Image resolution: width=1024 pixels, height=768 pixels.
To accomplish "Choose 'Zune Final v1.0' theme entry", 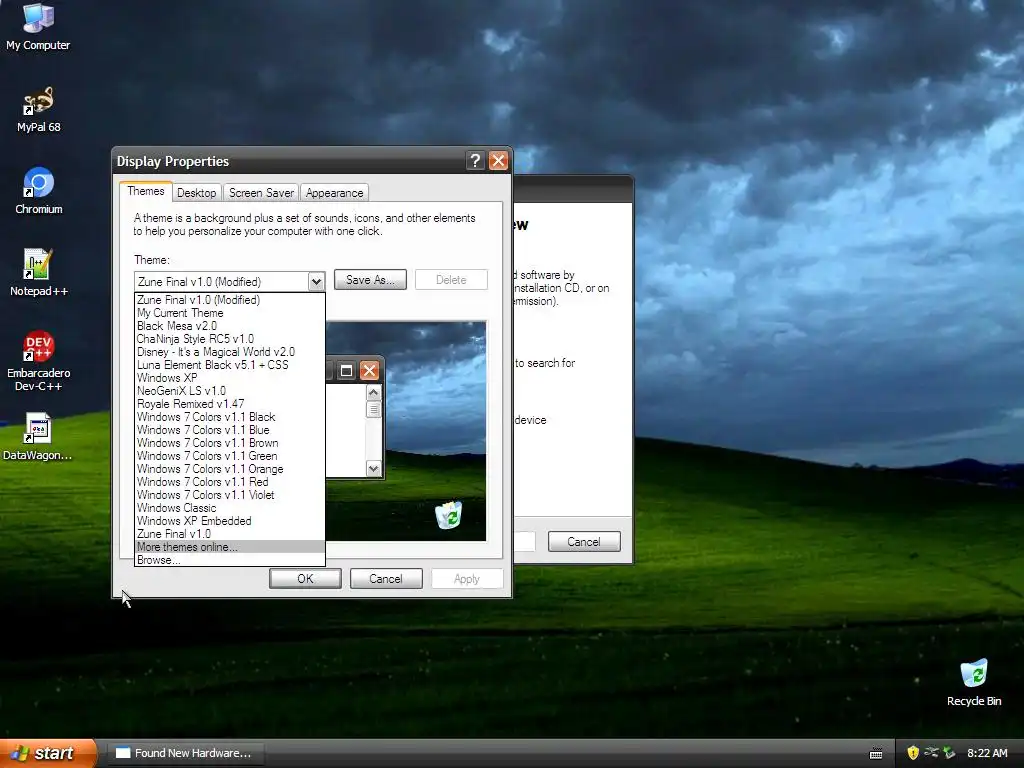I will tap(229, 534).
